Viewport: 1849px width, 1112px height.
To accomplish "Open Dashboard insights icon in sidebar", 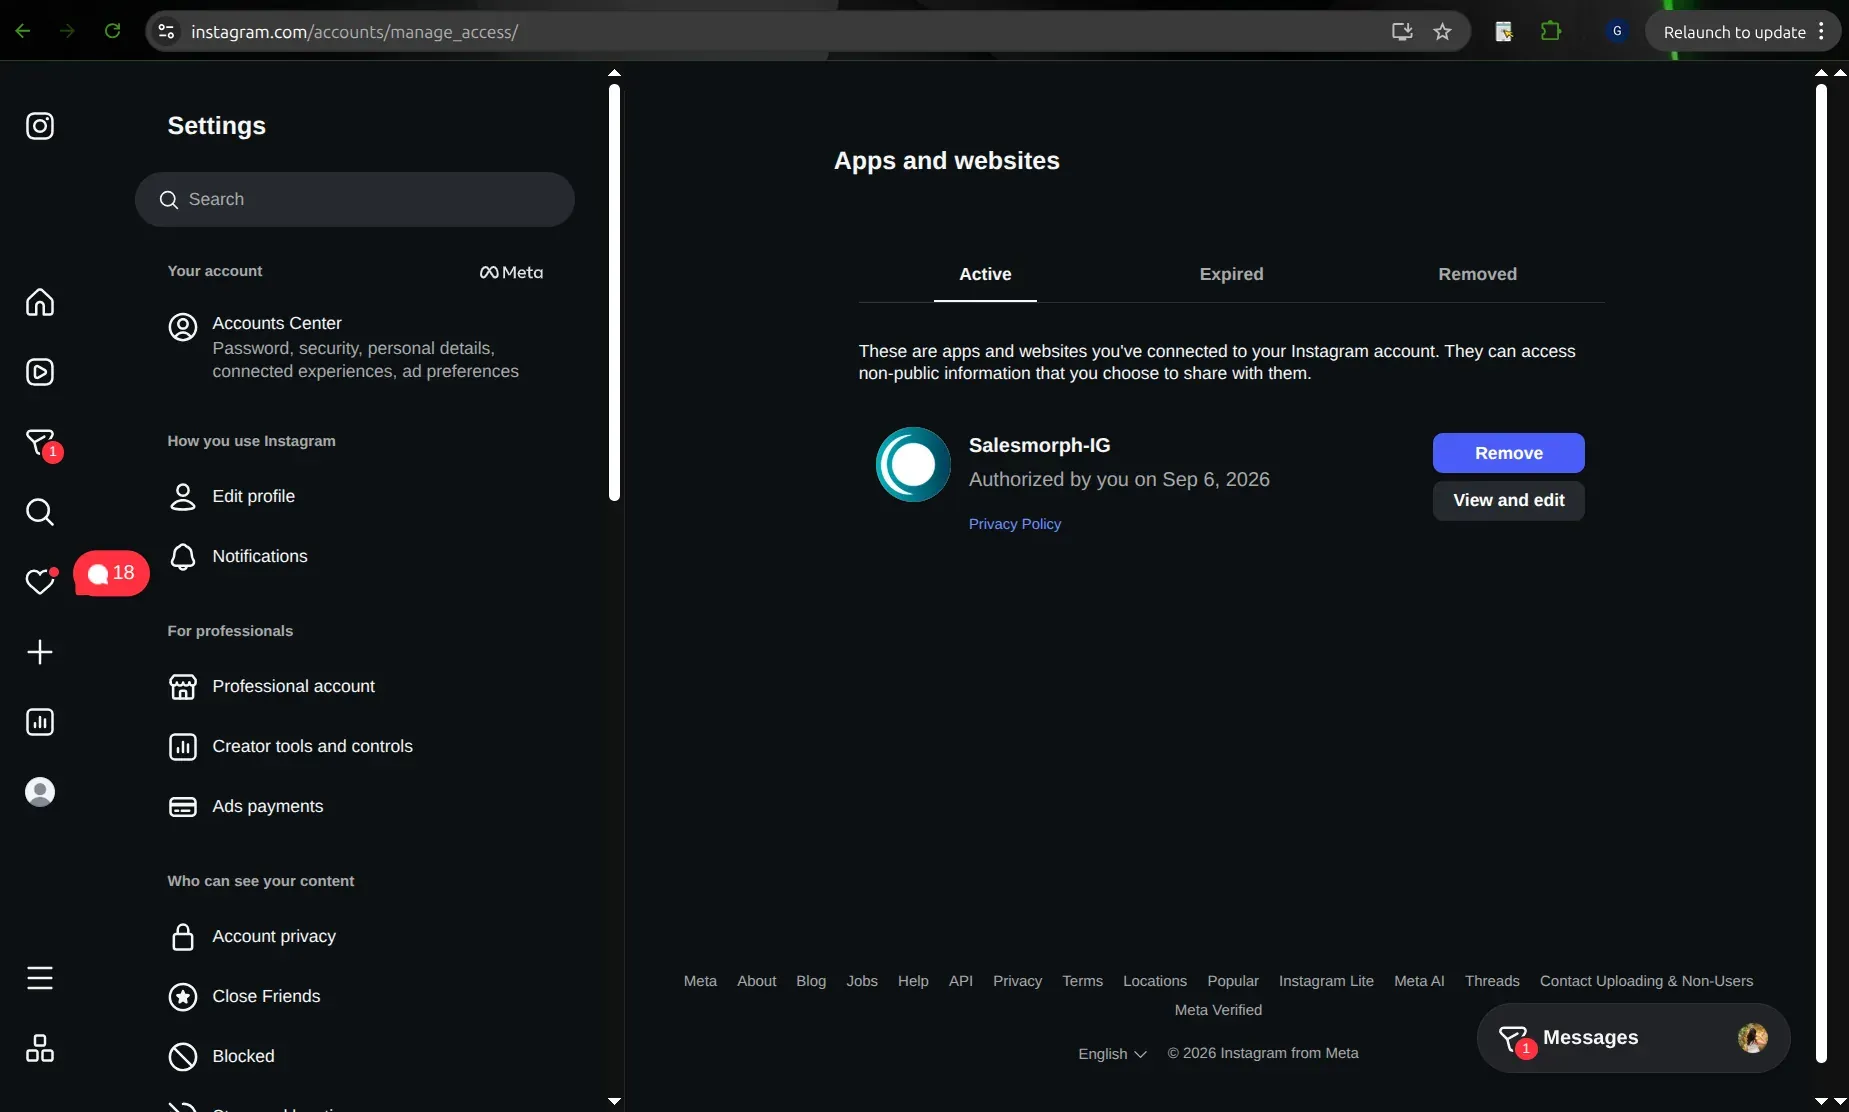I will coord(40,722).
